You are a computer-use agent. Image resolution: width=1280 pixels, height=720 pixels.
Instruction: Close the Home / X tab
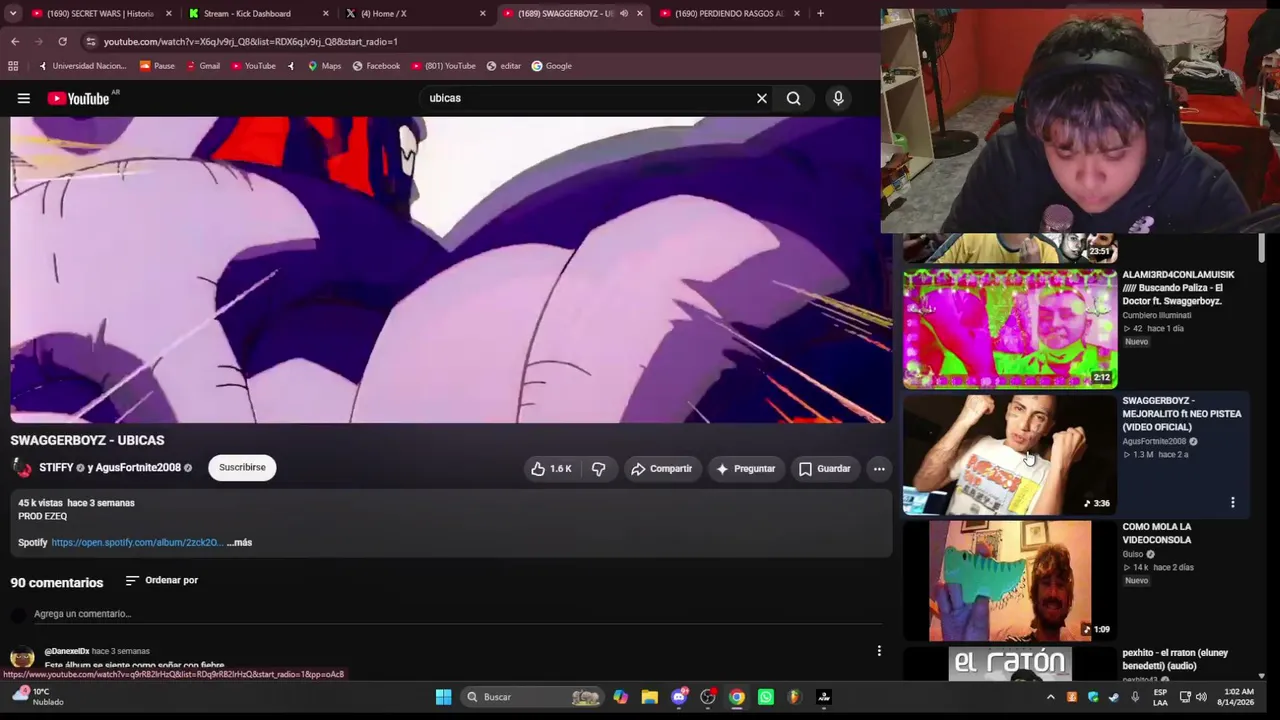(482, 13)
